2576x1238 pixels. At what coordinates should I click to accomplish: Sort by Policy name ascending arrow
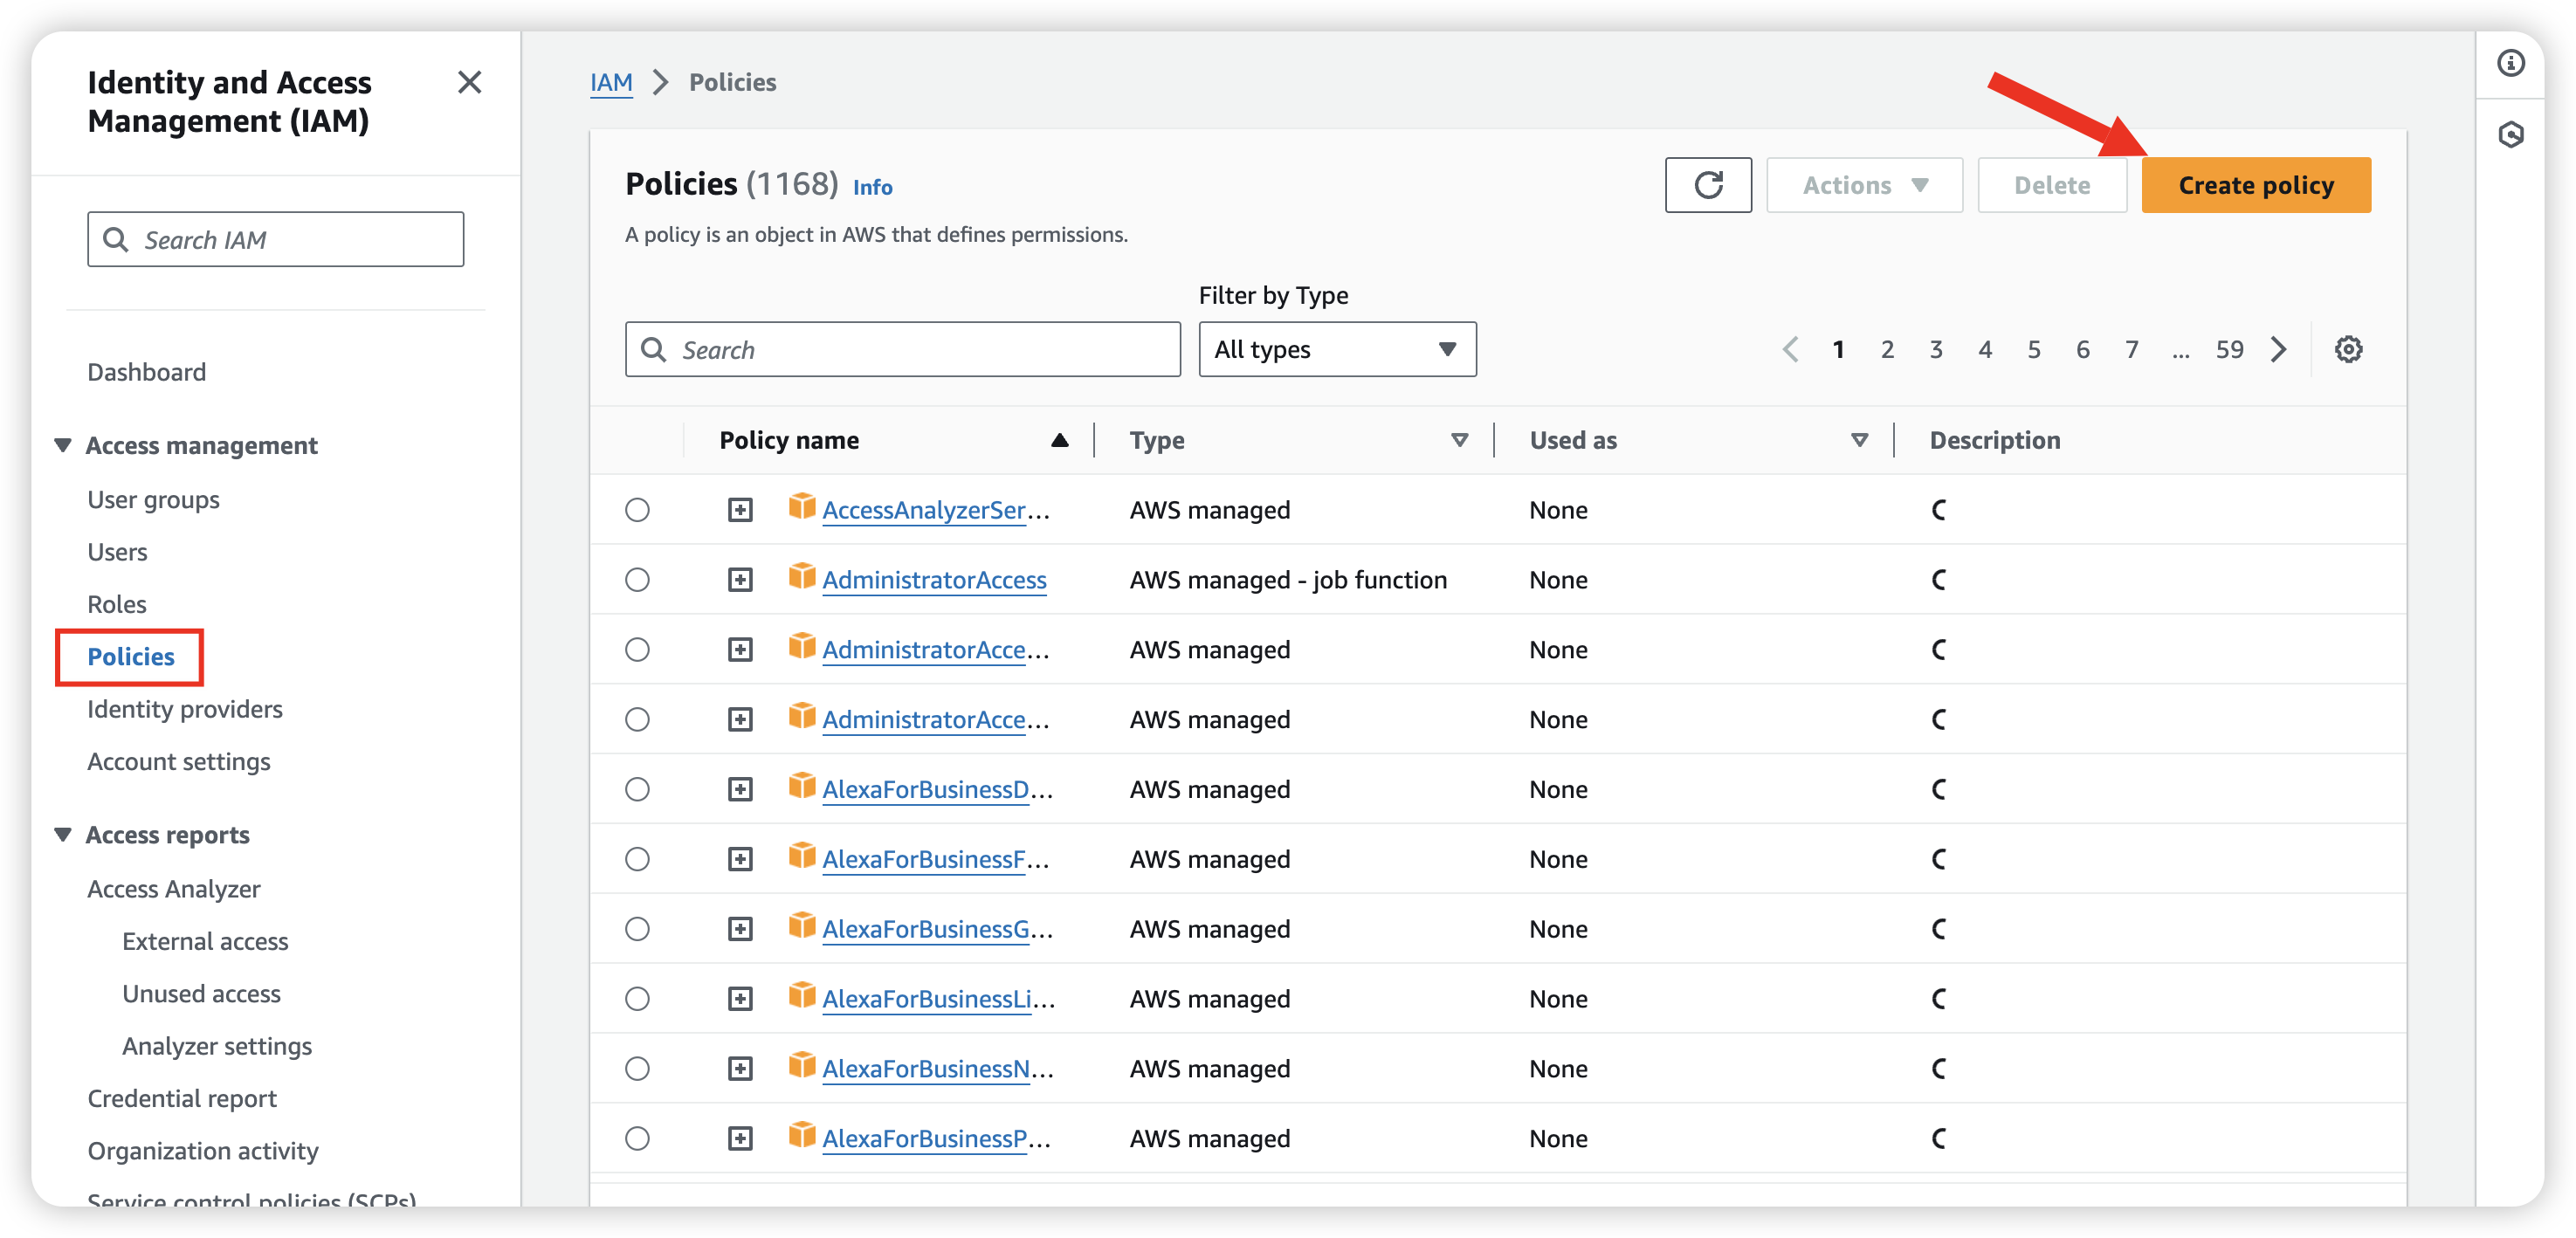point(1059,440)
